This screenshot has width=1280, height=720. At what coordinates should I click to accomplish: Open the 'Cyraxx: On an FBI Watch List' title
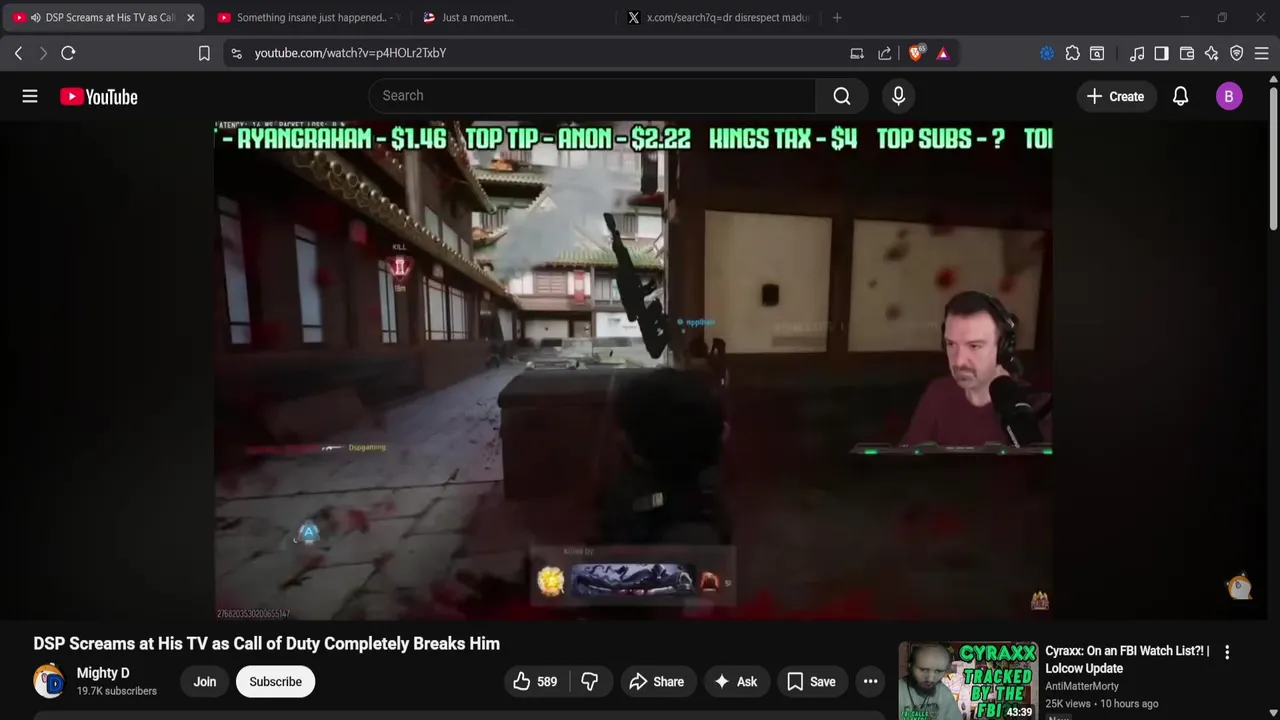[1127, 659]
